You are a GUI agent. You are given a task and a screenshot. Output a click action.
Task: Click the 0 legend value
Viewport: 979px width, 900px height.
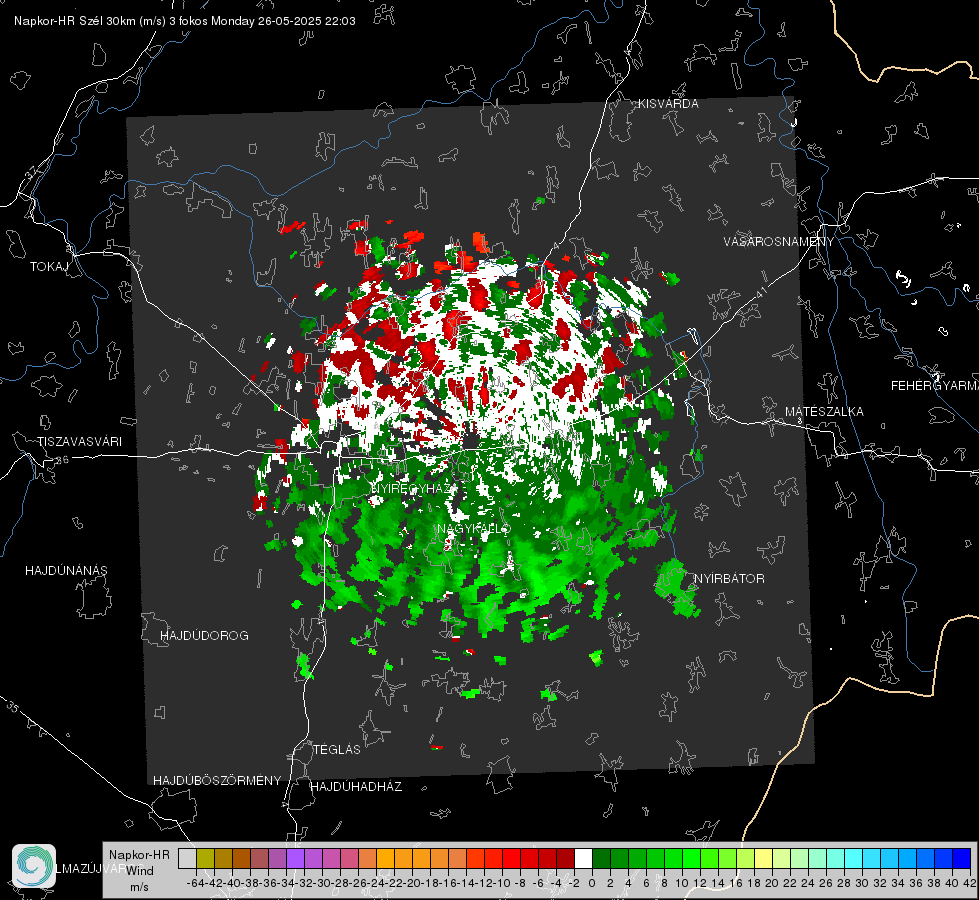pos(592,883)
